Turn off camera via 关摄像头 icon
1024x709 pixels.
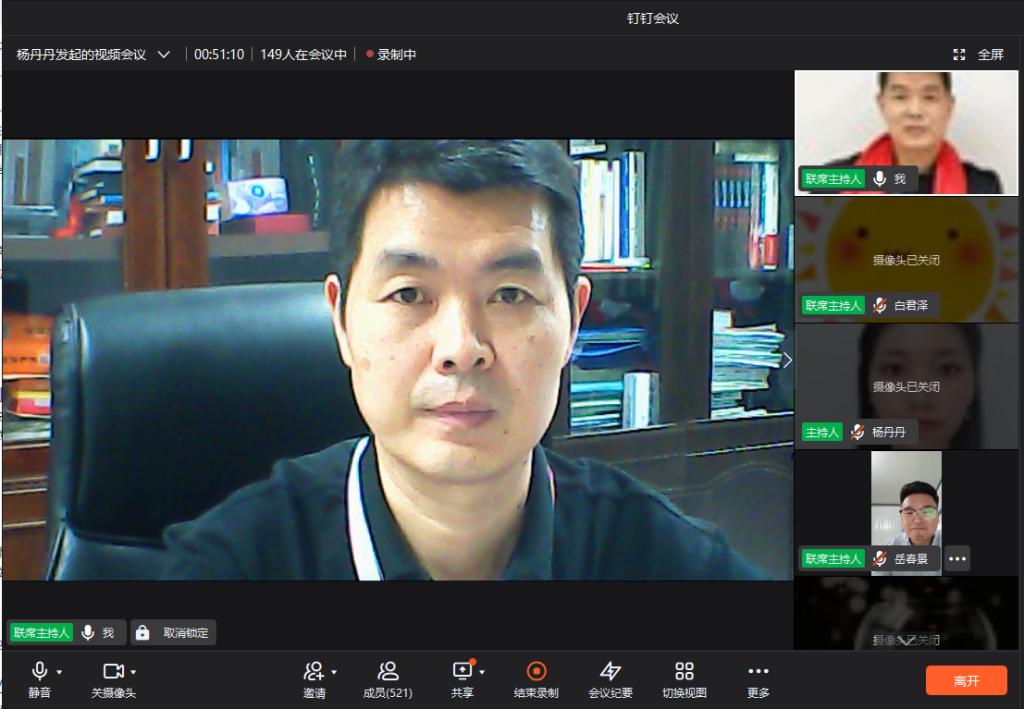click(x=113, y=671)
